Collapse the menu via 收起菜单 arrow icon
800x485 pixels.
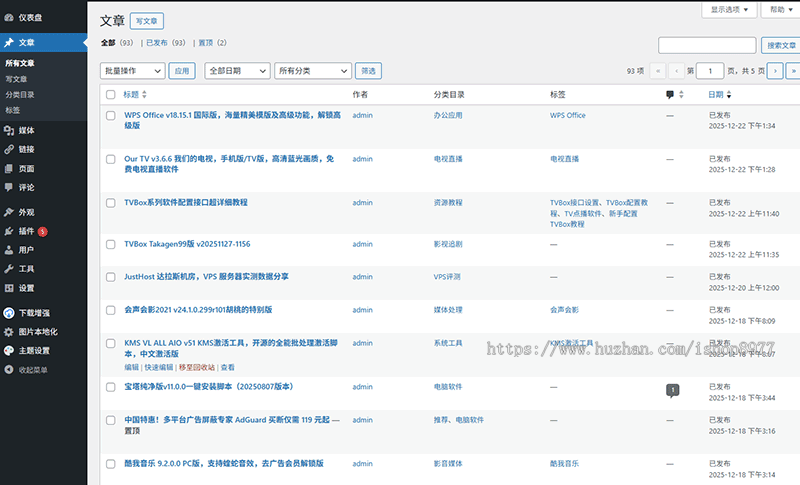pyautogui.click(x=9, y=370)
